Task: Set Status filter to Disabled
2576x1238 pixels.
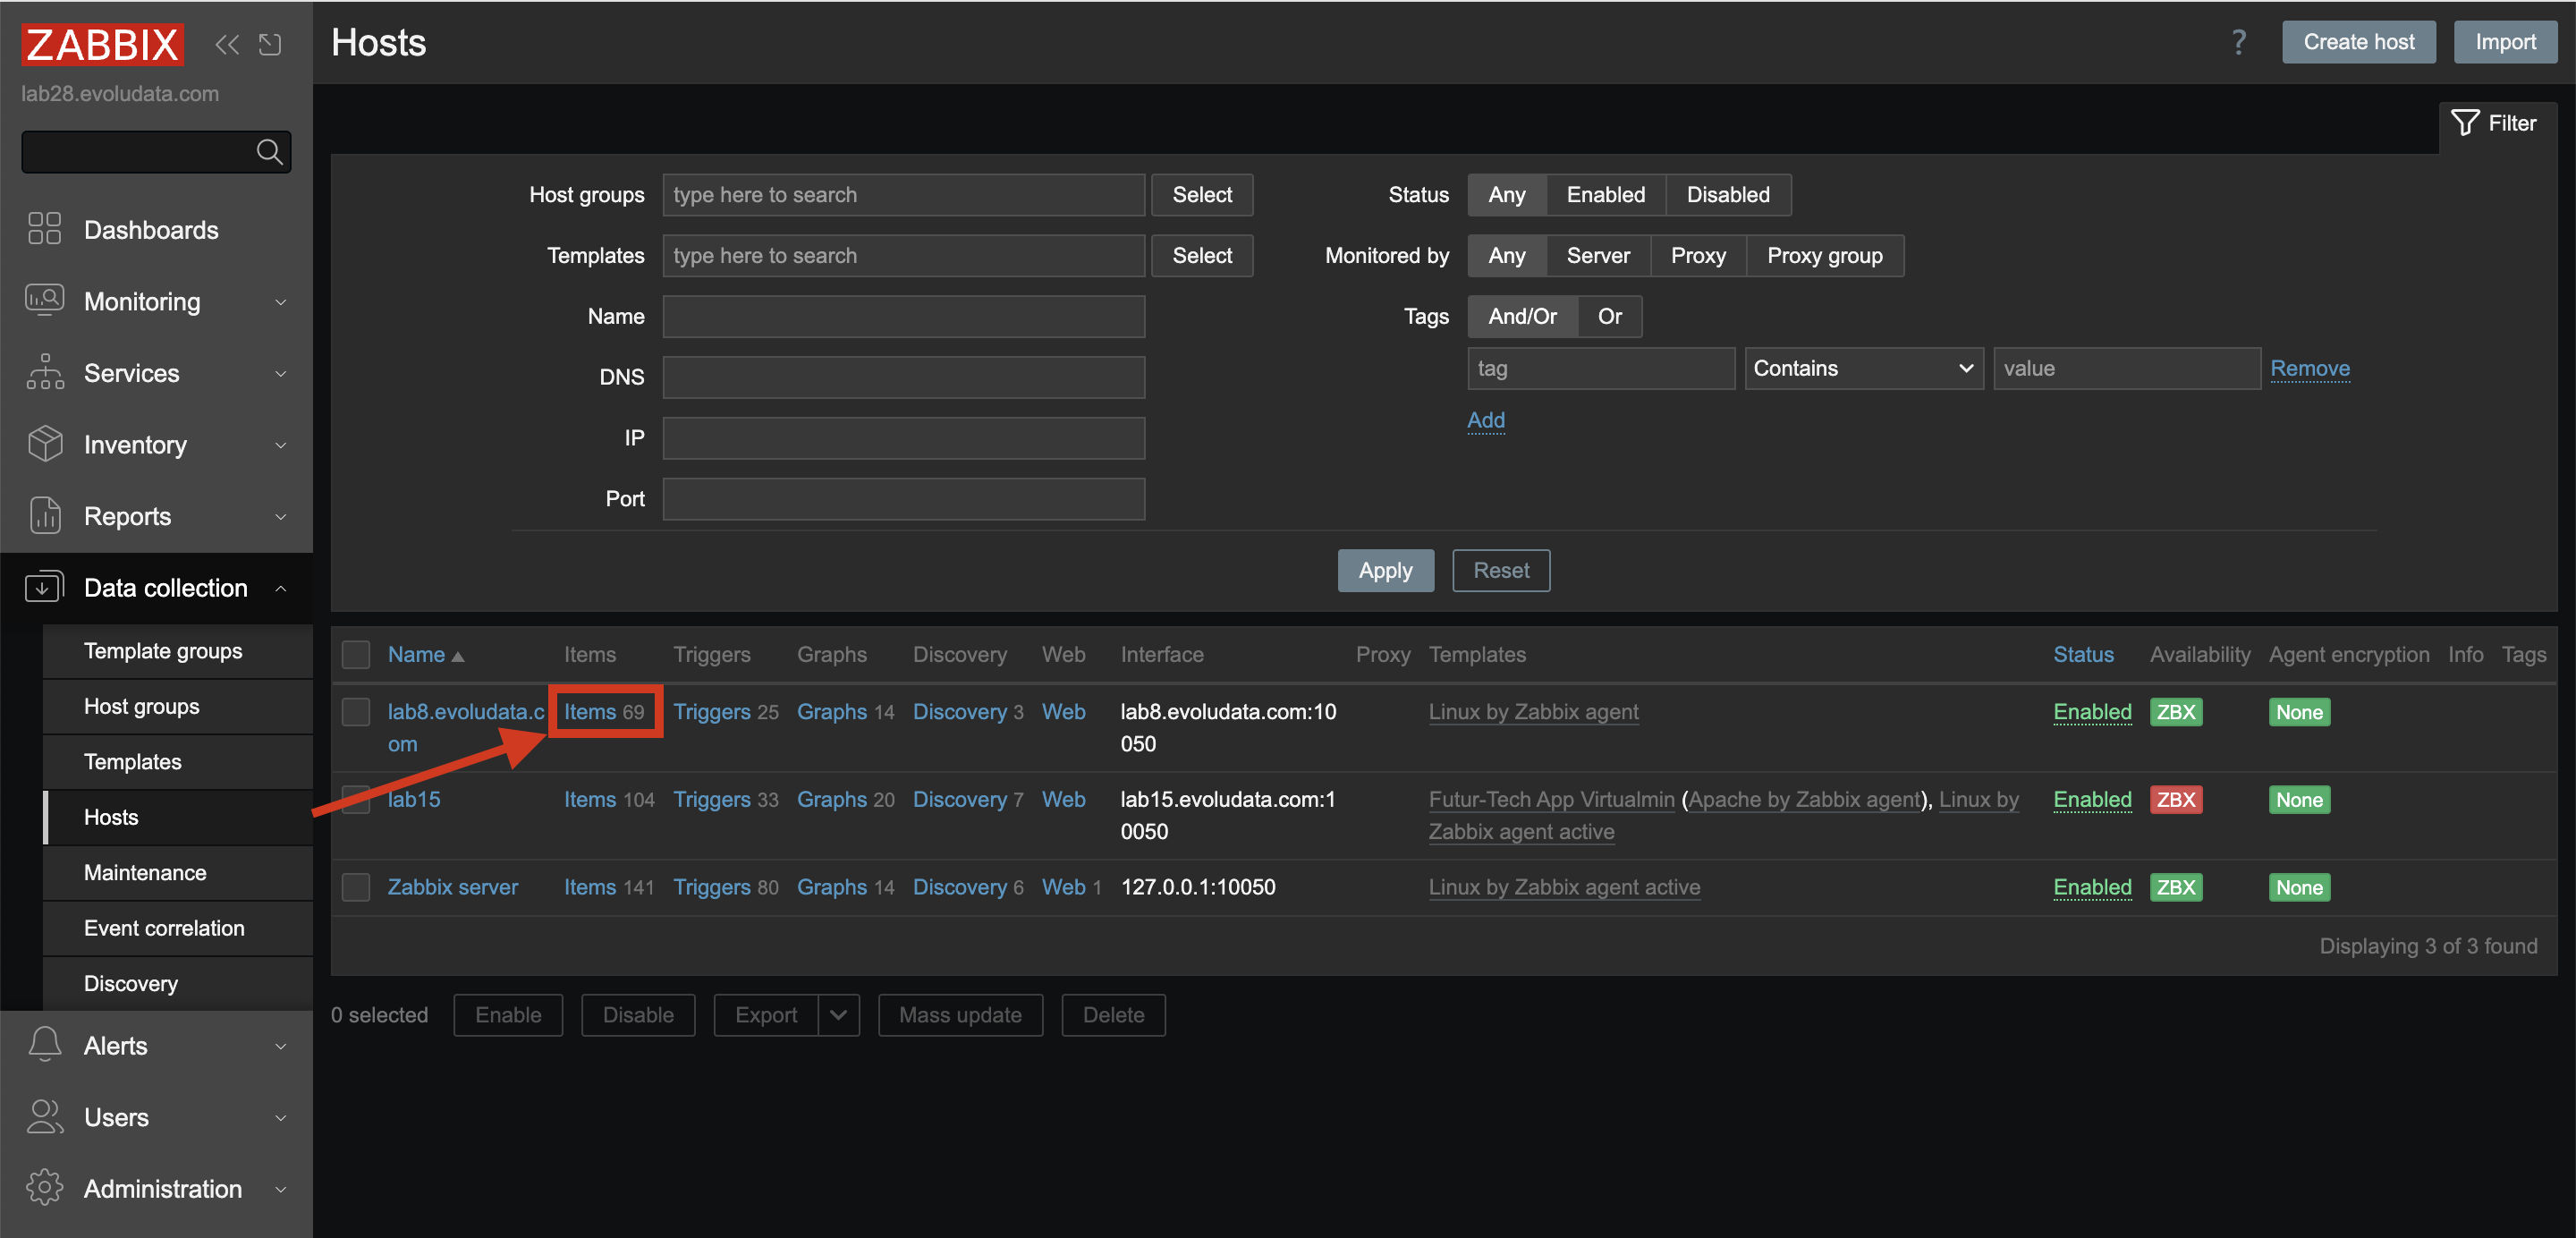Action: [1727, 194]
